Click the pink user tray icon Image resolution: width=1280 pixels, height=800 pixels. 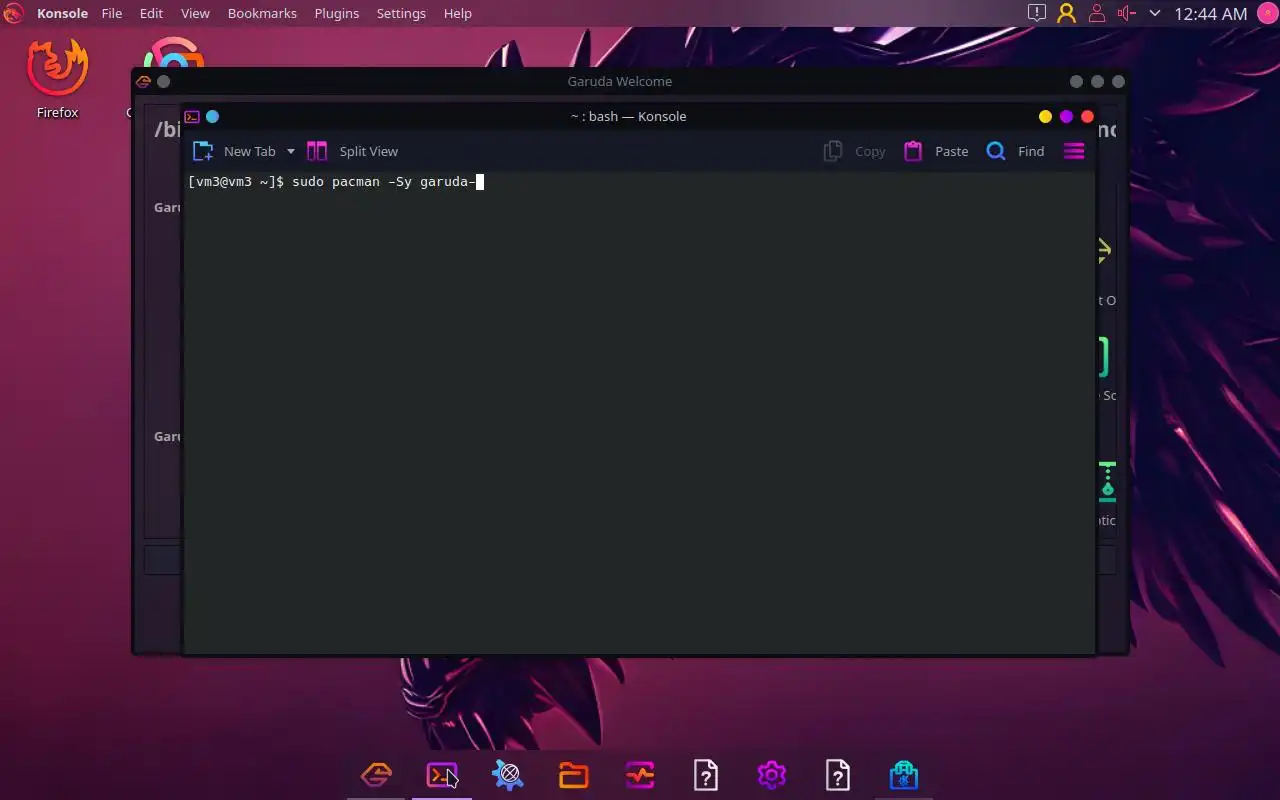1097,13
